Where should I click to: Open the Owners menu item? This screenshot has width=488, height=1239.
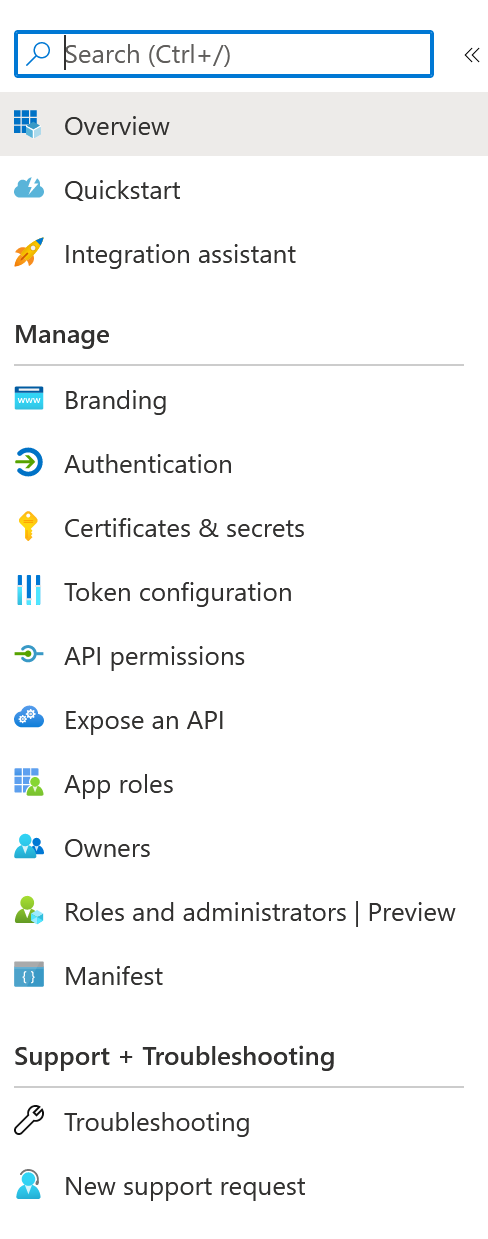[244, 848]
